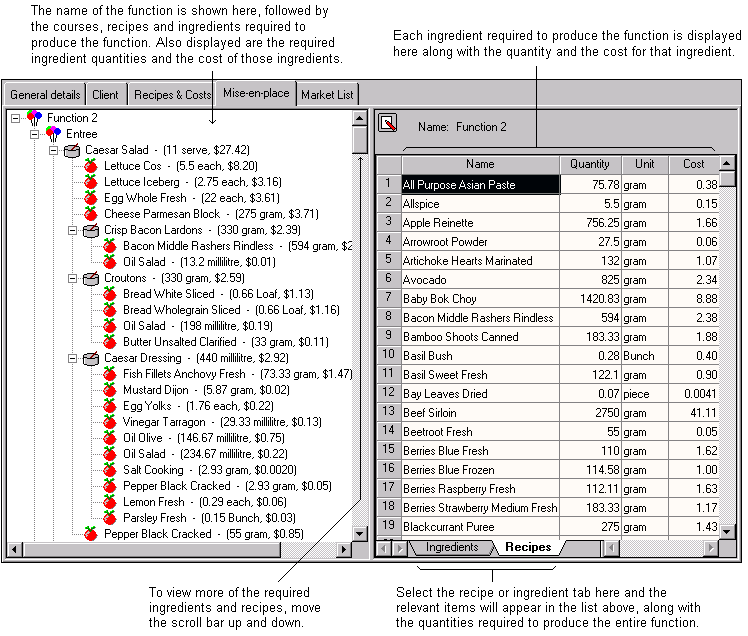The width and height of the screenshot is (748, 636).
Task: Click the apple icon beside Fish Fillets Anchovy Fresh
Action: point(110,374)
